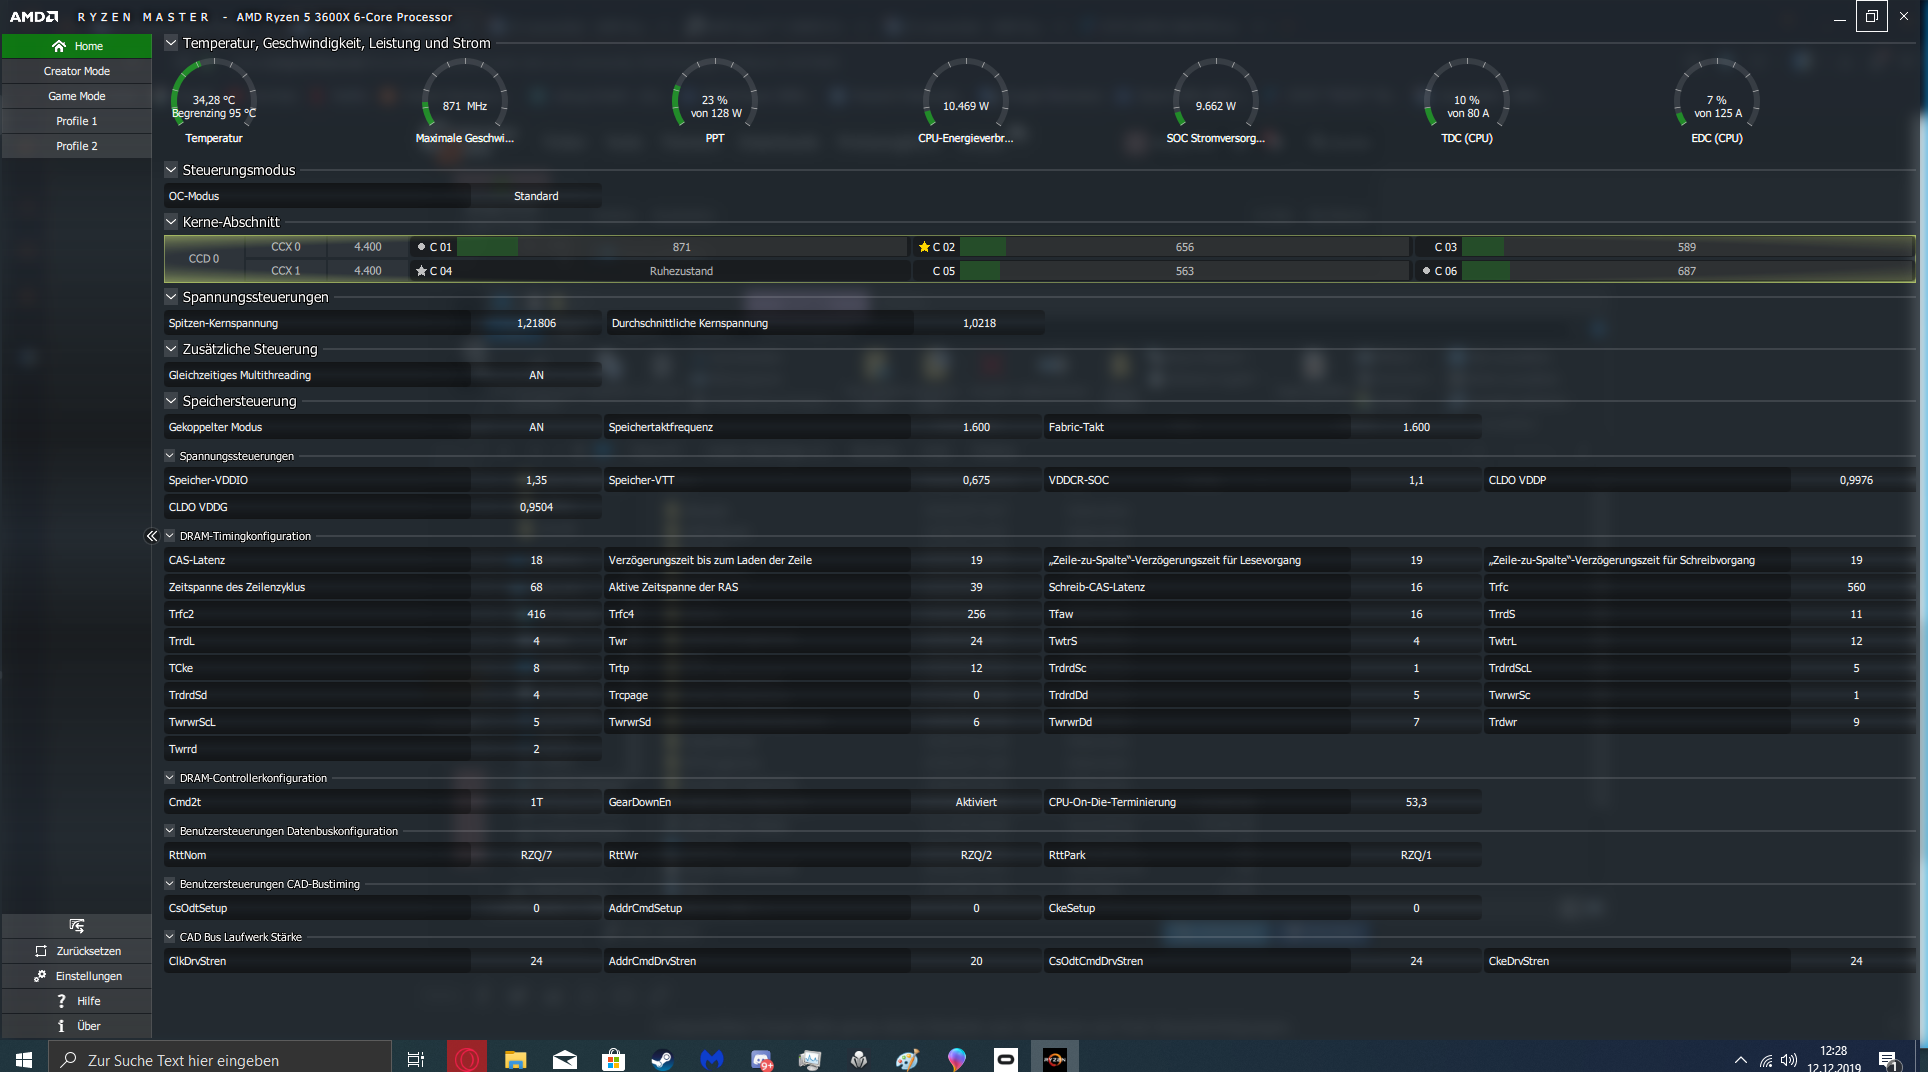Image resolution: width=1928 pixels, height=1072 pixels.
Task: Click the star icon beside core C 02
Action: point(924,247)
